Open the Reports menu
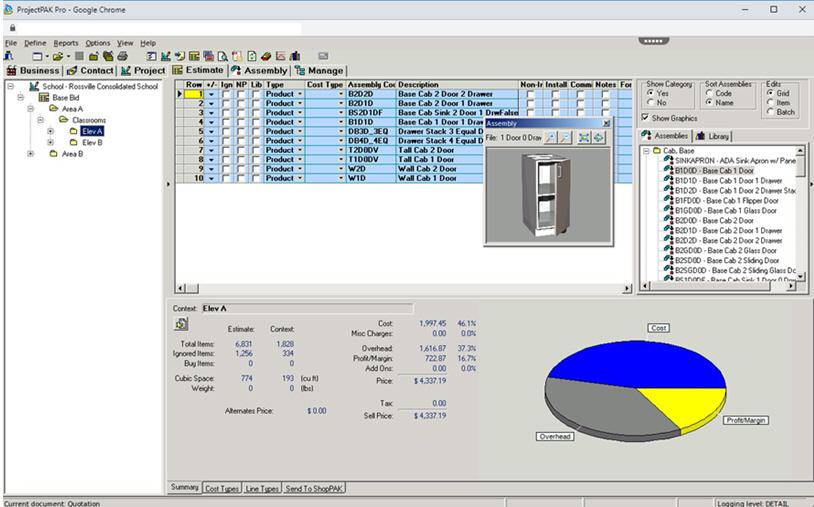814x507 pixels. pos(66,43)
